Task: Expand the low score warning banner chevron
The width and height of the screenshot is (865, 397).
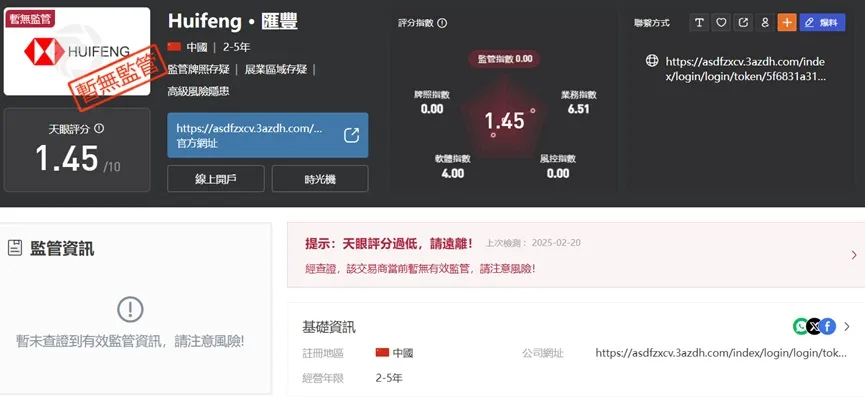Action: point(854,255)
